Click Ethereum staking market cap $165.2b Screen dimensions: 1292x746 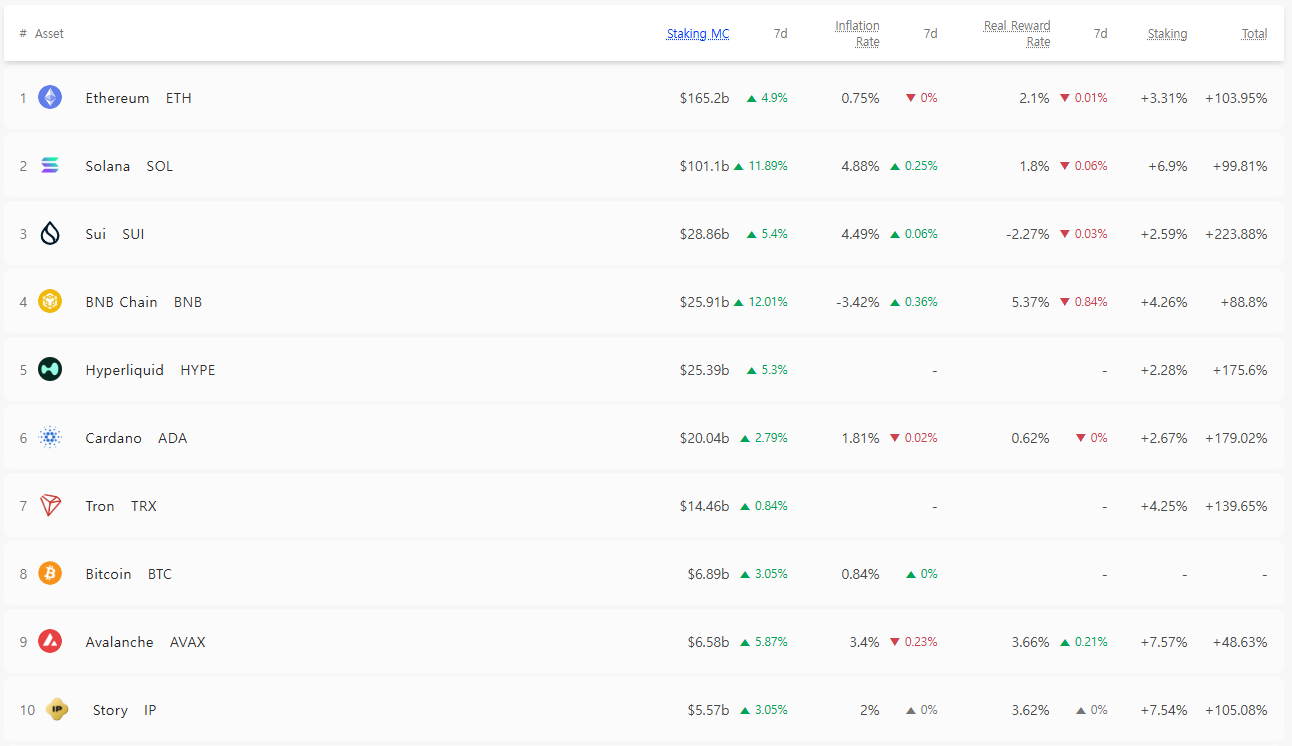coord(705,98)
